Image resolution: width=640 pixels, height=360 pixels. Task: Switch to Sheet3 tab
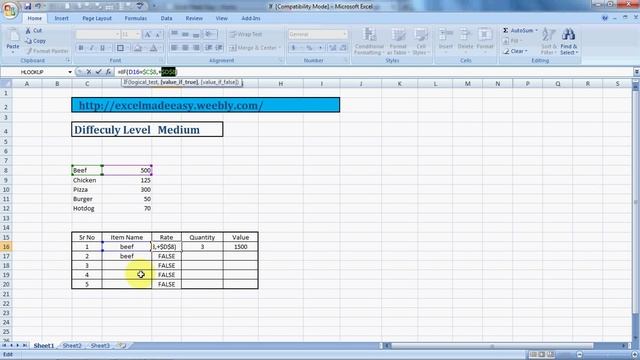[x=100, y=345]
